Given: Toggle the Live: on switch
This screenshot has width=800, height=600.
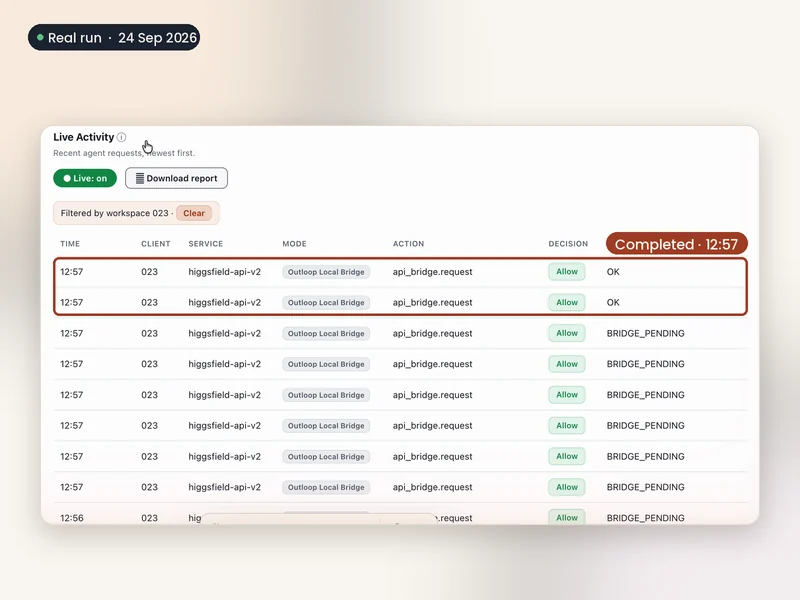Looking at the screenshot, I should [85, 178].
